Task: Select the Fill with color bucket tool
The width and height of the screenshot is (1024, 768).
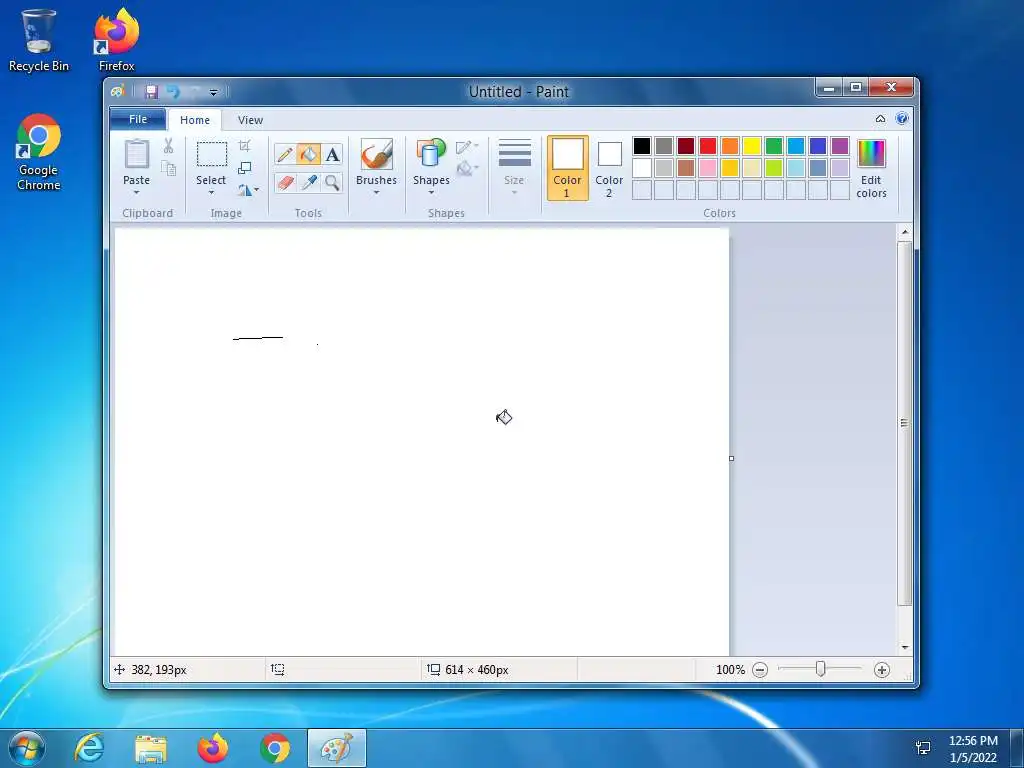Action: (x=308, y=155)
